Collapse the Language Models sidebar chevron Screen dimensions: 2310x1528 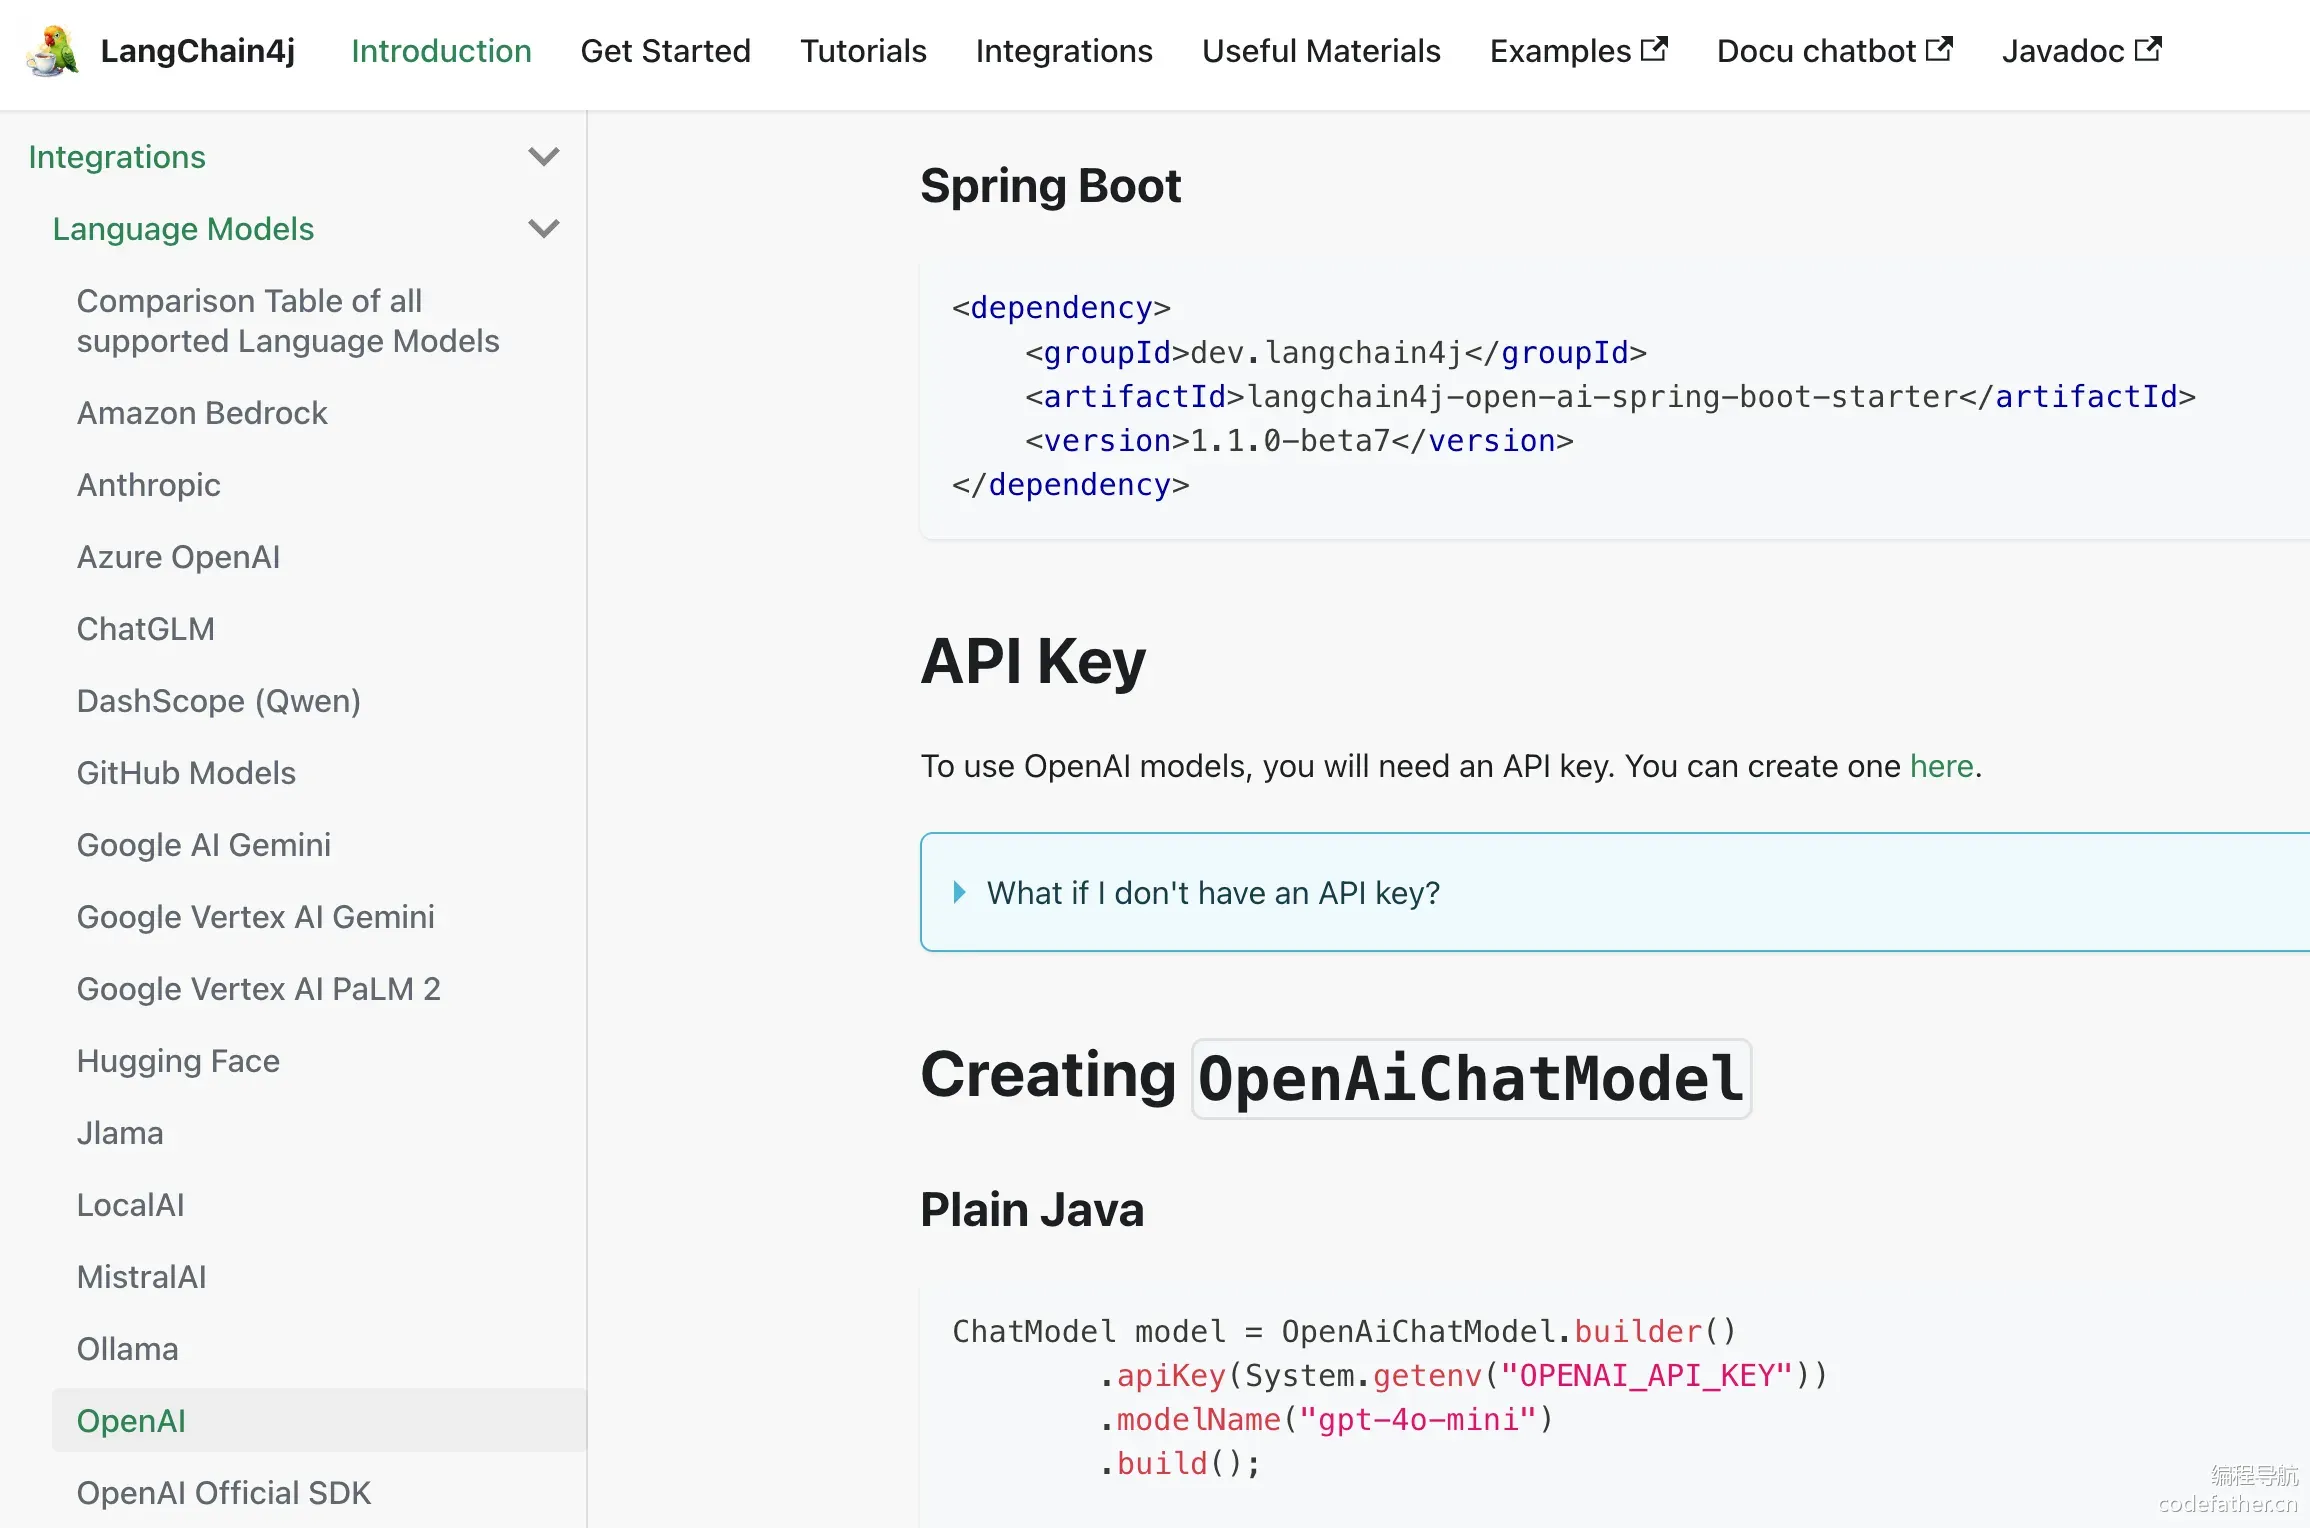[543, 228]
